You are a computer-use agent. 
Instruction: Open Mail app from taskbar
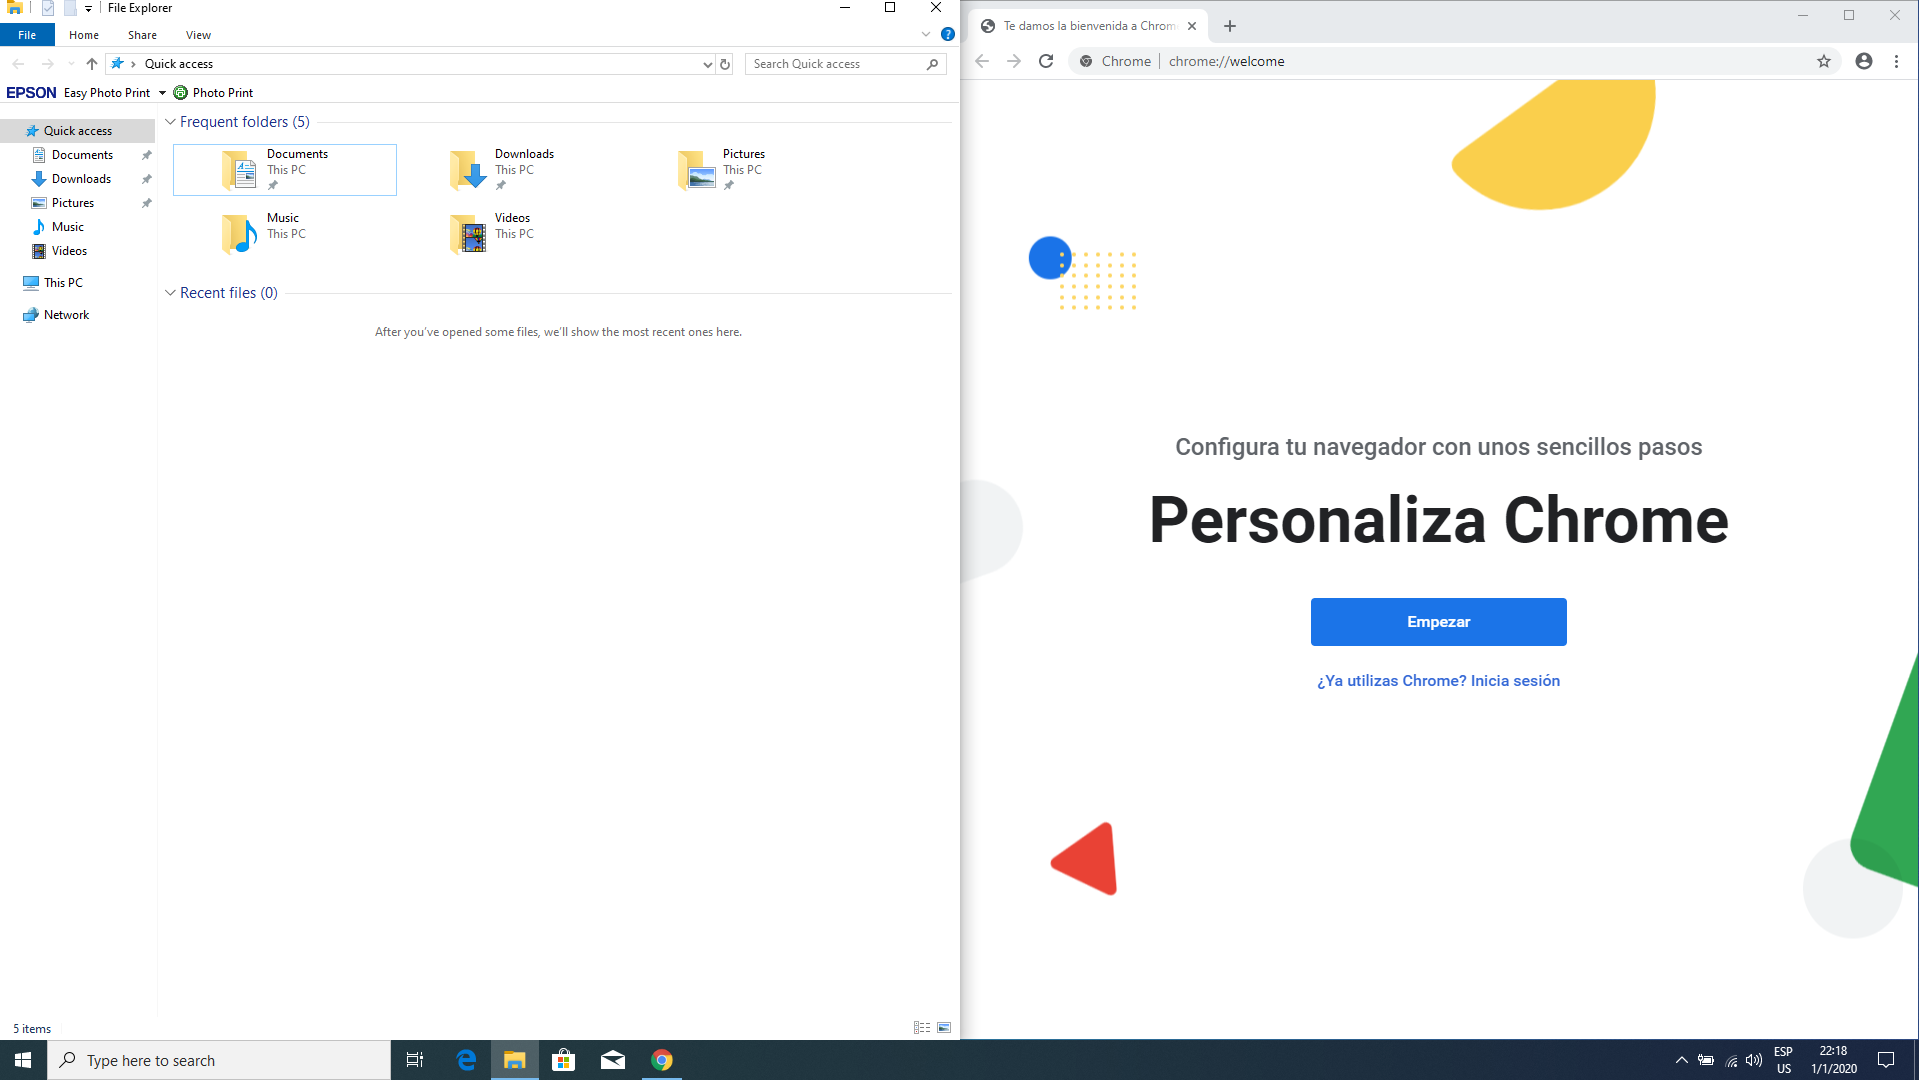pos(613,1060)
